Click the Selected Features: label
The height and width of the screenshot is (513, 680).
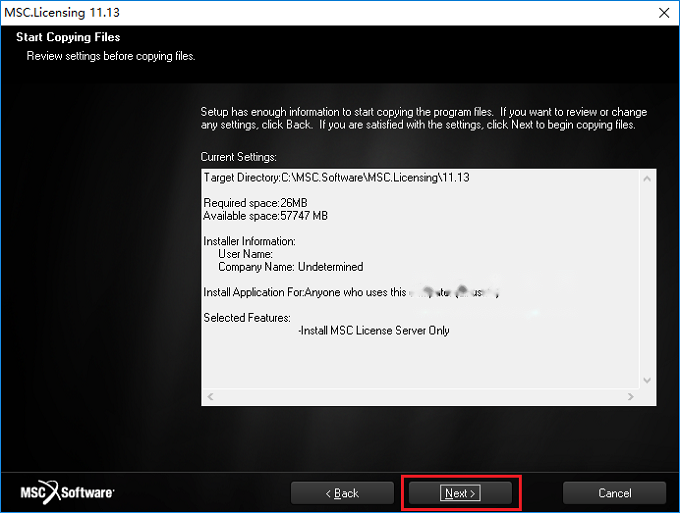(247, 318)
